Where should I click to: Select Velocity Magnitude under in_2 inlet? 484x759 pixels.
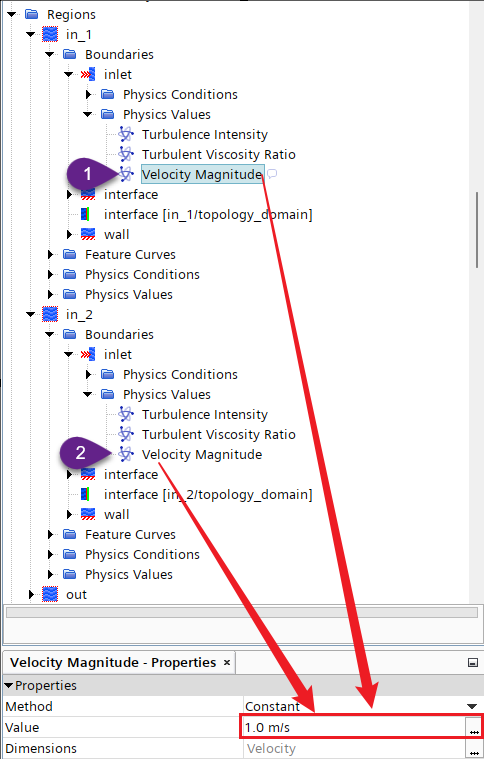click(202, 455)
